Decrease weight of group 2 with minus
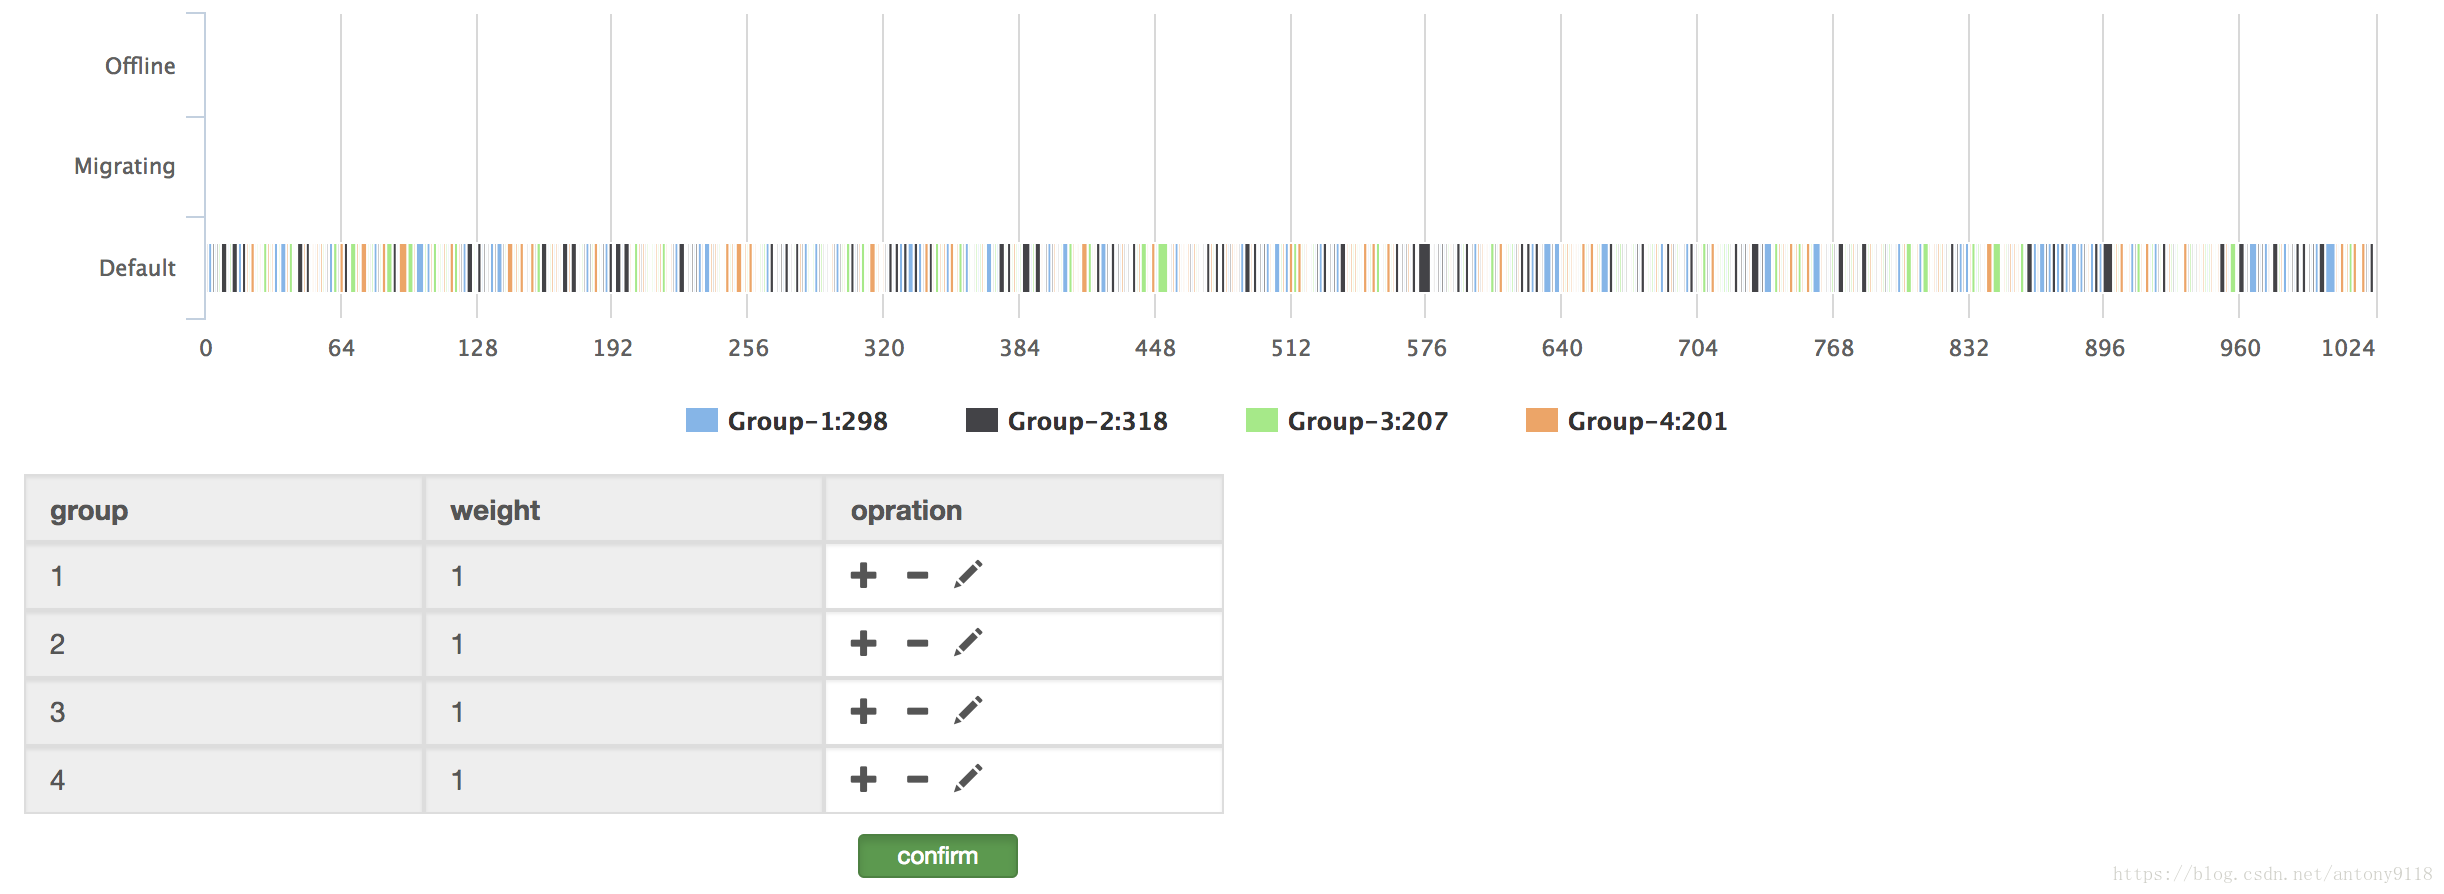 tap(917, 643)
